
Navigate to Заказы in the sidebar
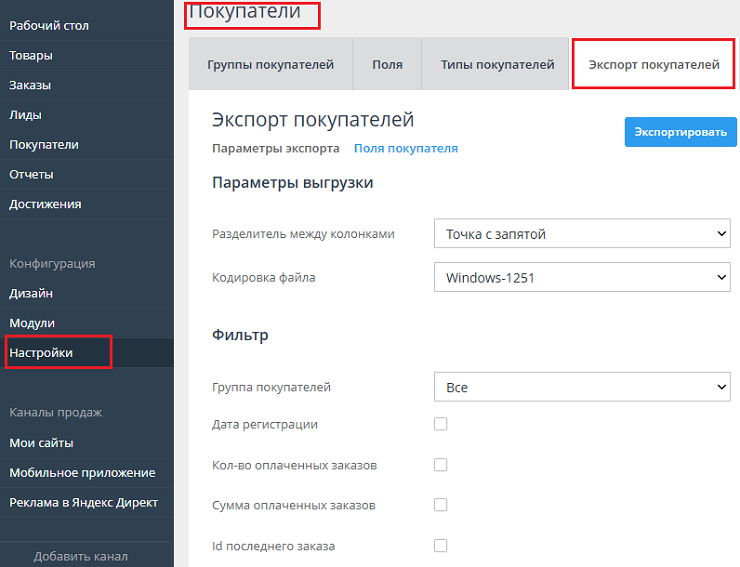(x=30, y=85)
